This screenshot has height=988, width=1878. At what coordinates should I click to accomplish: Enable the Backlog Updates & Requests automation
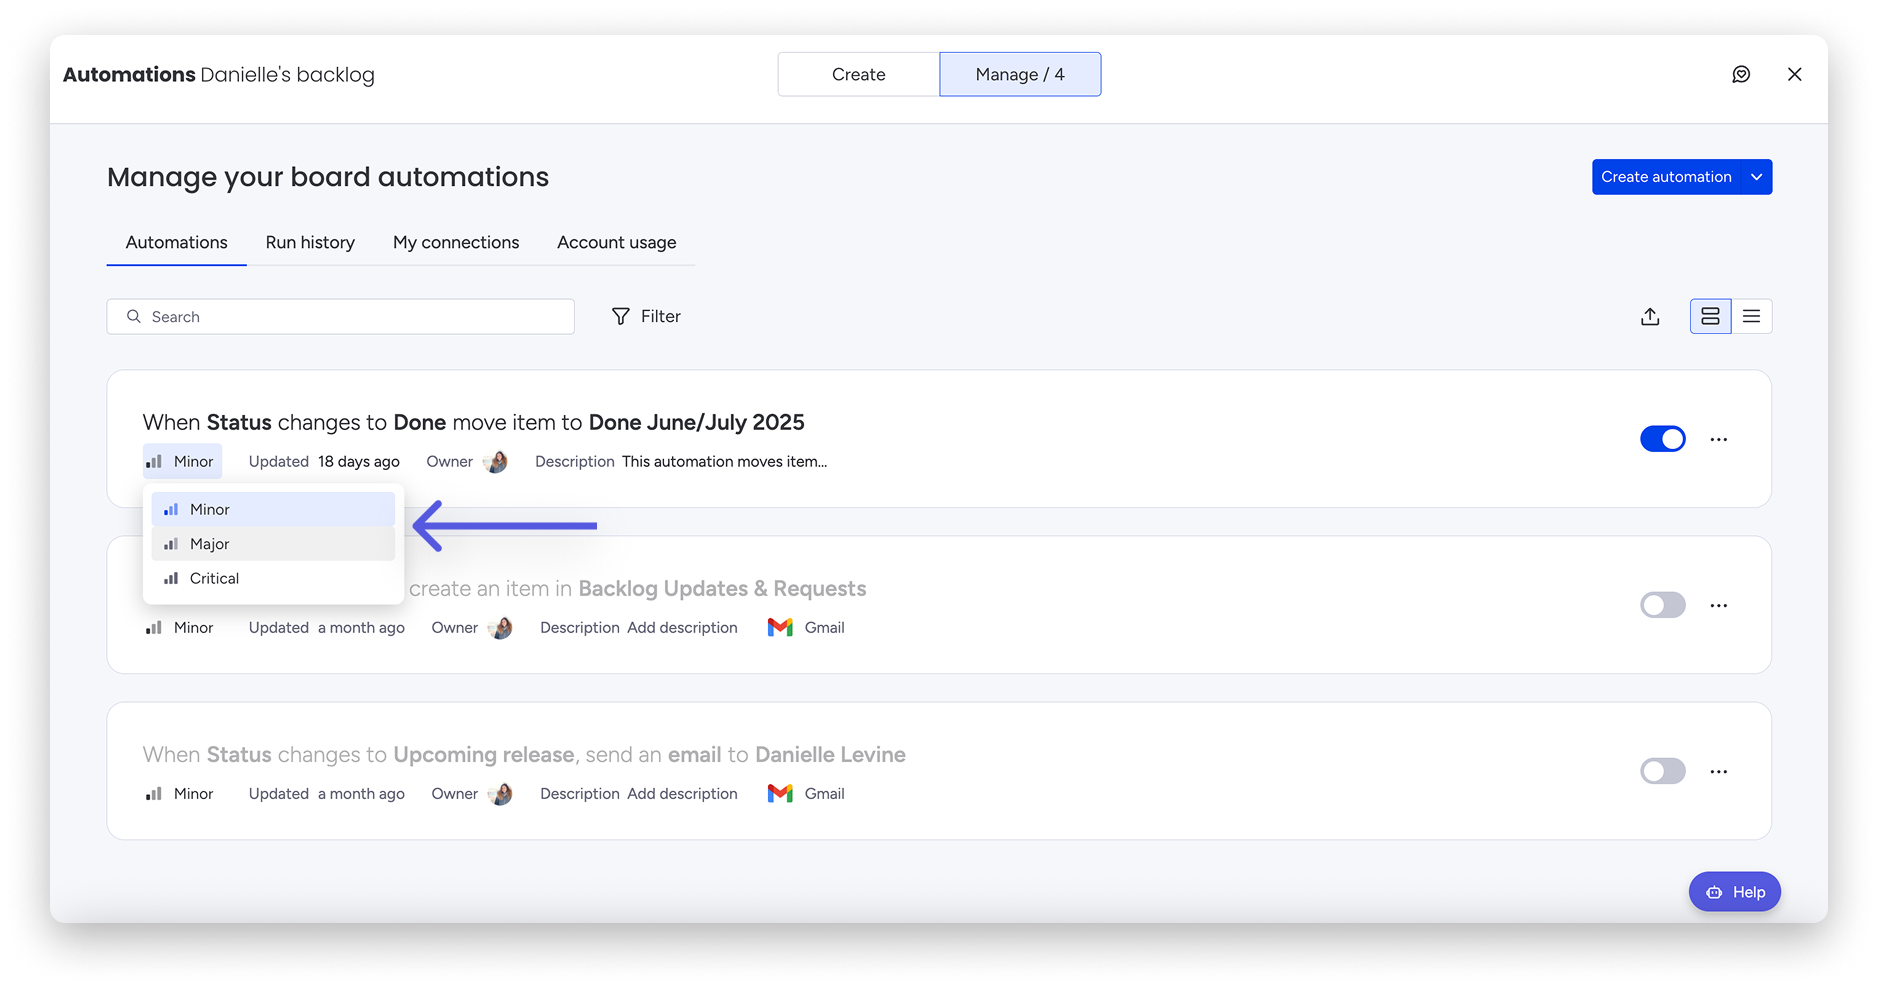coord(1662,605)
